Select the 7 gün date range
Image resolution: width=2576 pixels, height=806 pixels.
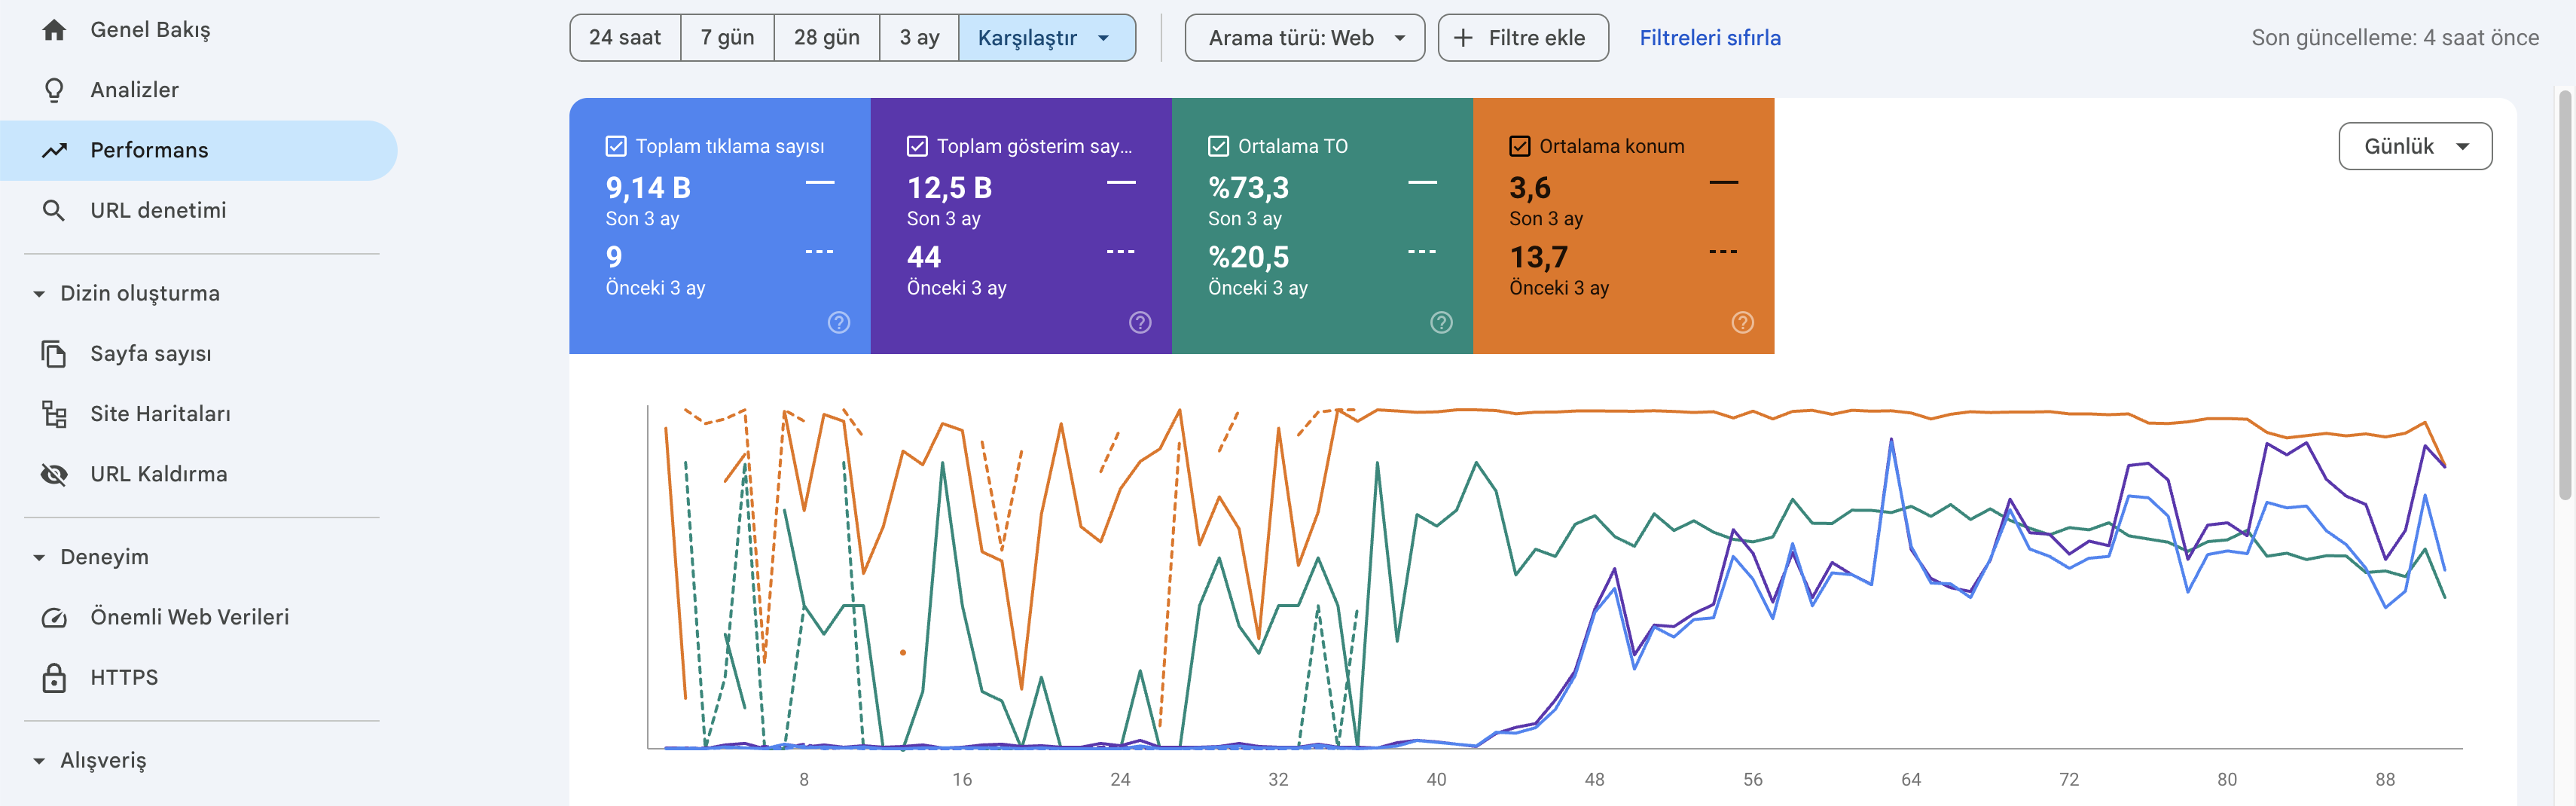[x=727, y=38]
